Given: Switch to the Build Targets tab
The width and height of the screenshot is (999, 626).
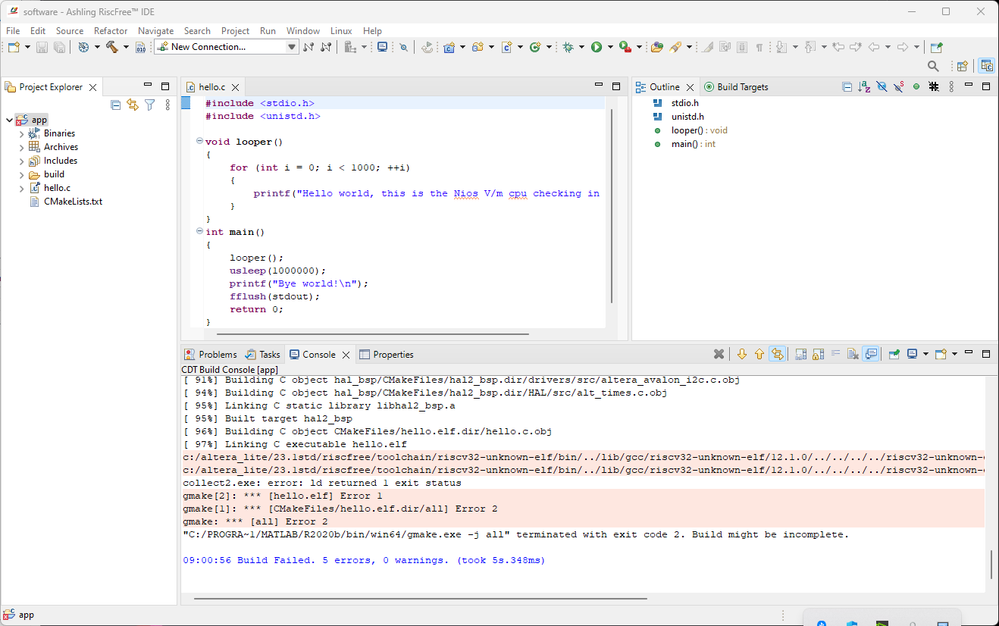Looking at the screenshot, I should click(x=736, y=87).
